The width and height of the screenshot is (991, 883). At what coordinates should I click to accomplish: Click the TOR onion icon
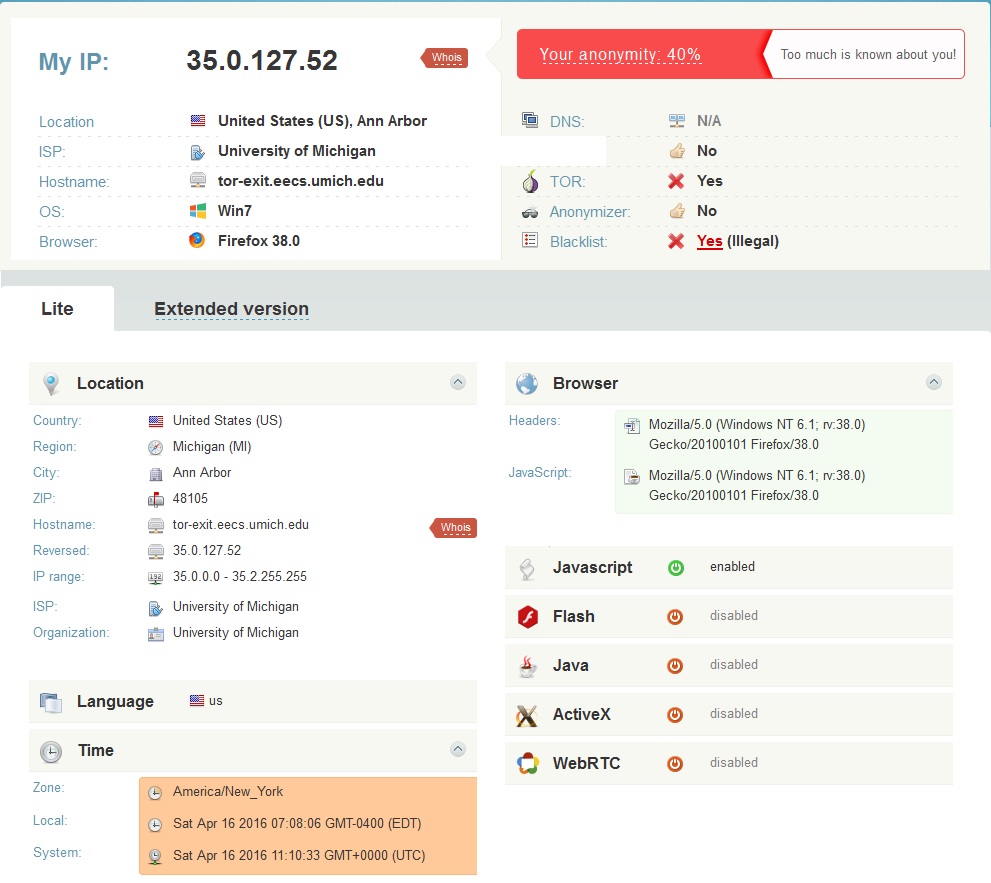(530, 182)
